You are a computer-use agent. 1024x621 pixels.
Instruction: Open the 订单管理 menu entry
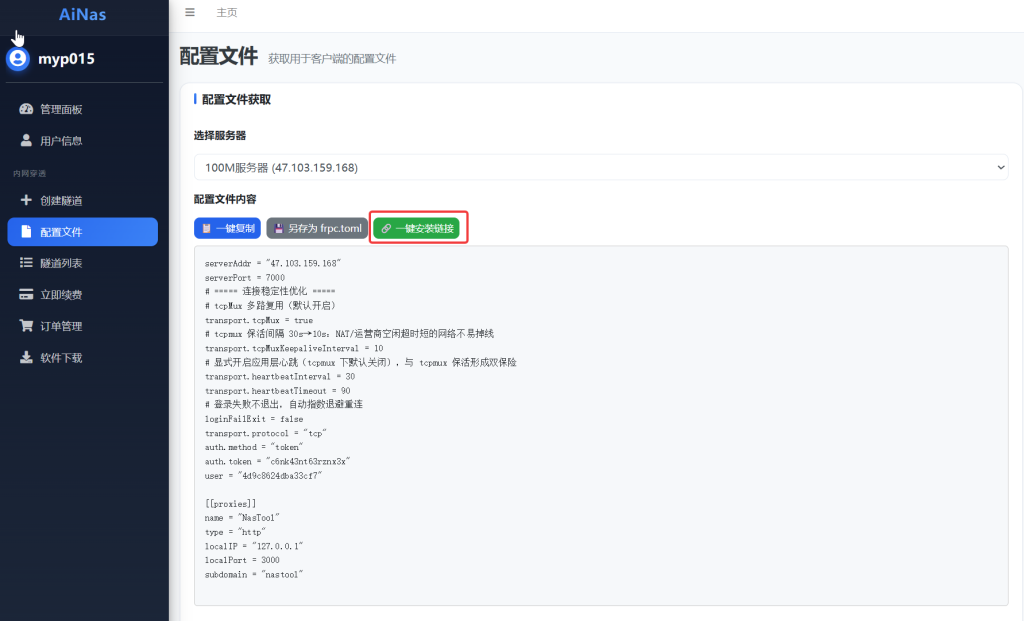(x=82, y=326)
